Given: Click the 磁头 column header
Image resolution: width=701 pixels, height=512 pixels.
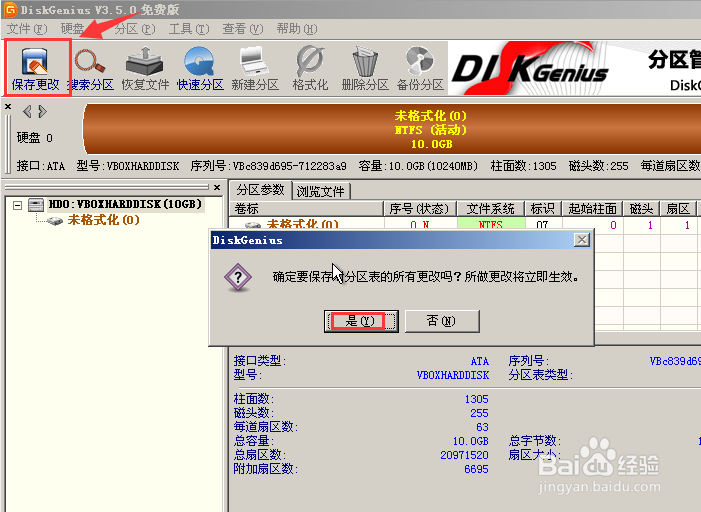Looking at the screenshot, I should (642, 209).
